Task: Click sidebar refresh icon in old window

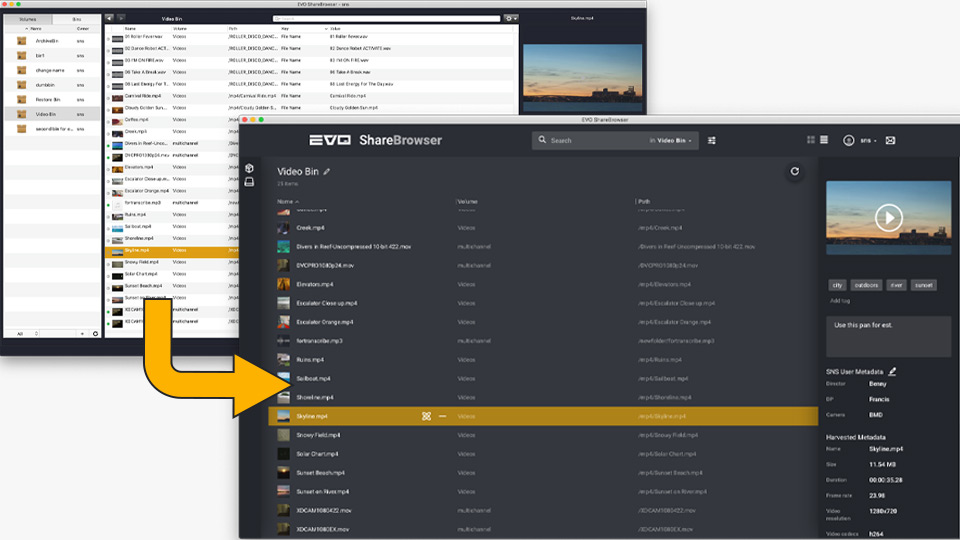Action: [x=96, y=334]
